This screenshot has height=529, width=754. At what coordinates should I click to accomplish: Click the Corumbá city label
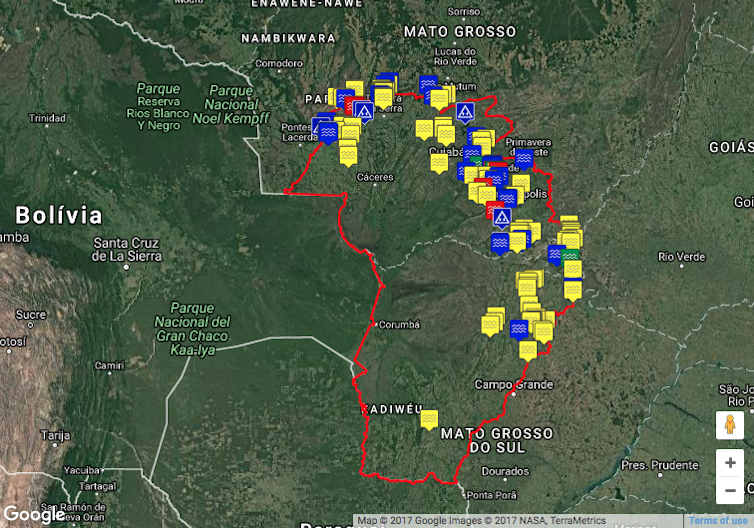[x=399, y=325]
